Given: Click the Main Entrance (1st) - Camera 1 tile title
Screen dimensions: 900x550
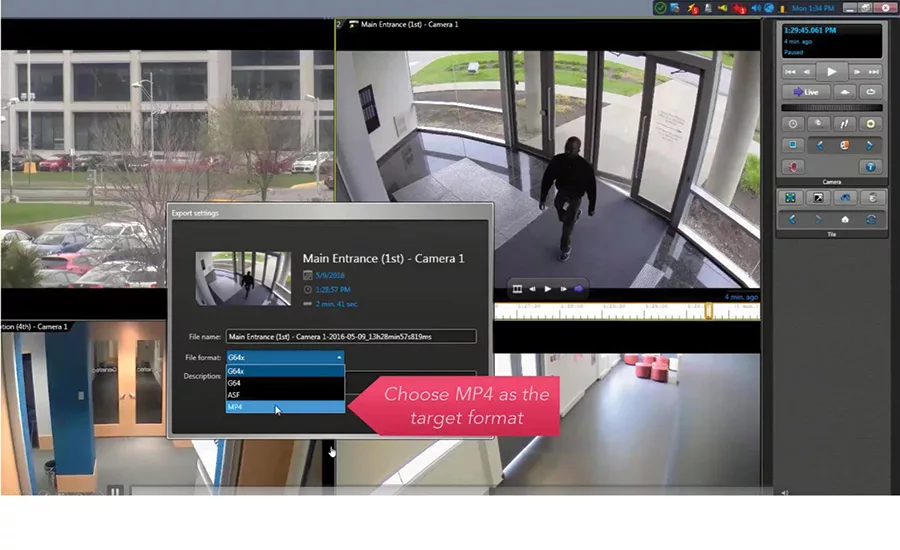Looking at the screenshot, I should pos(409,25).
